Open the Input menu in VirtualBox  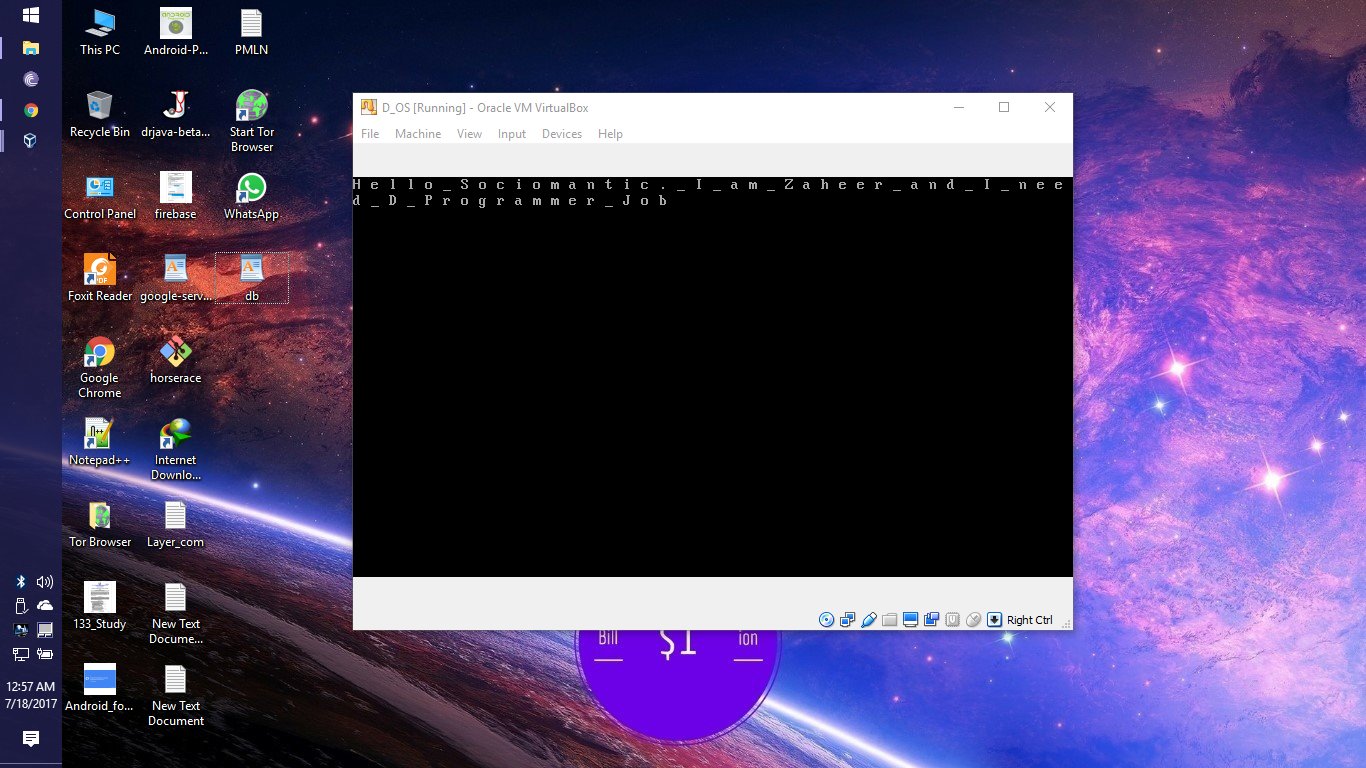(512, 134)
